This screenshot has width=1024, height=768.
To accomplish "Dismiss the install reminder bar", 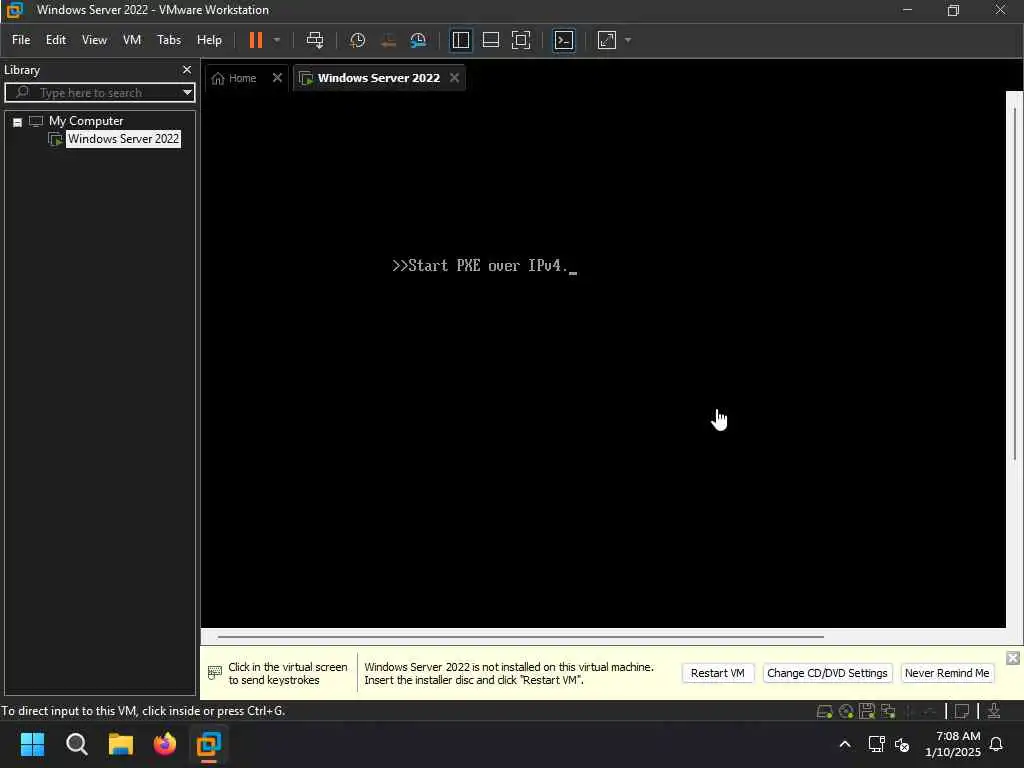I will [x=1013, y=658].
